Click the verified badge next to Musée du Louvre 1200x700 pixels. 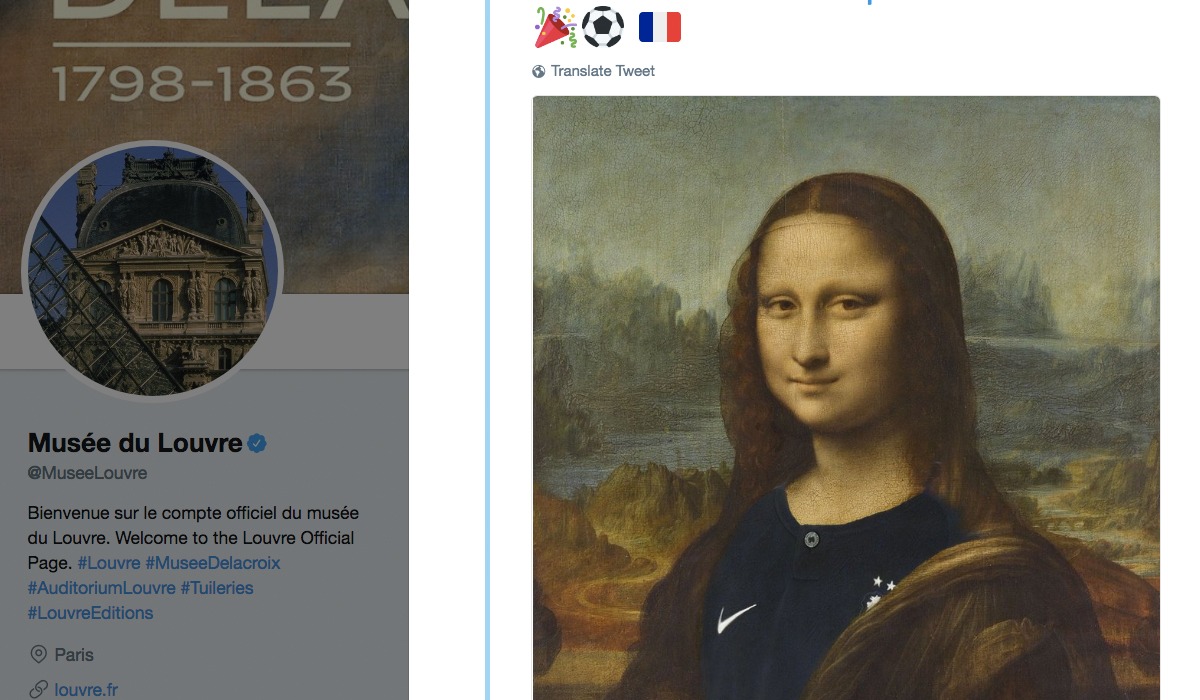pyautogui.click(x=257, y=443)
